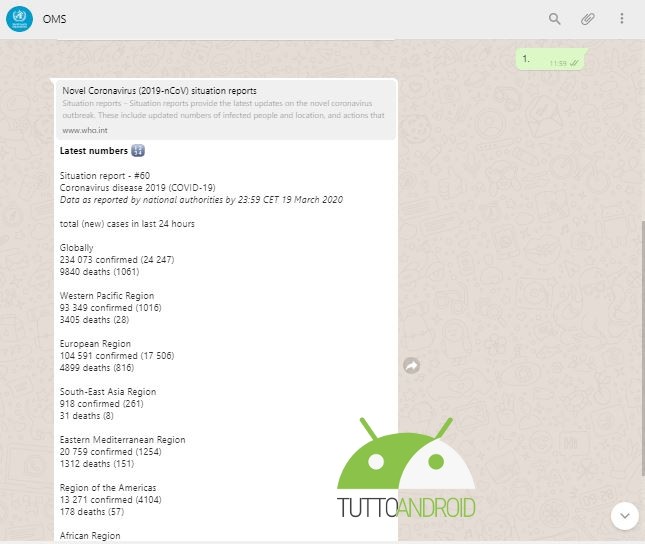Open the OMS contact profile picture
The width and height of the screenshot is (645, 544).
coord(19,19)
